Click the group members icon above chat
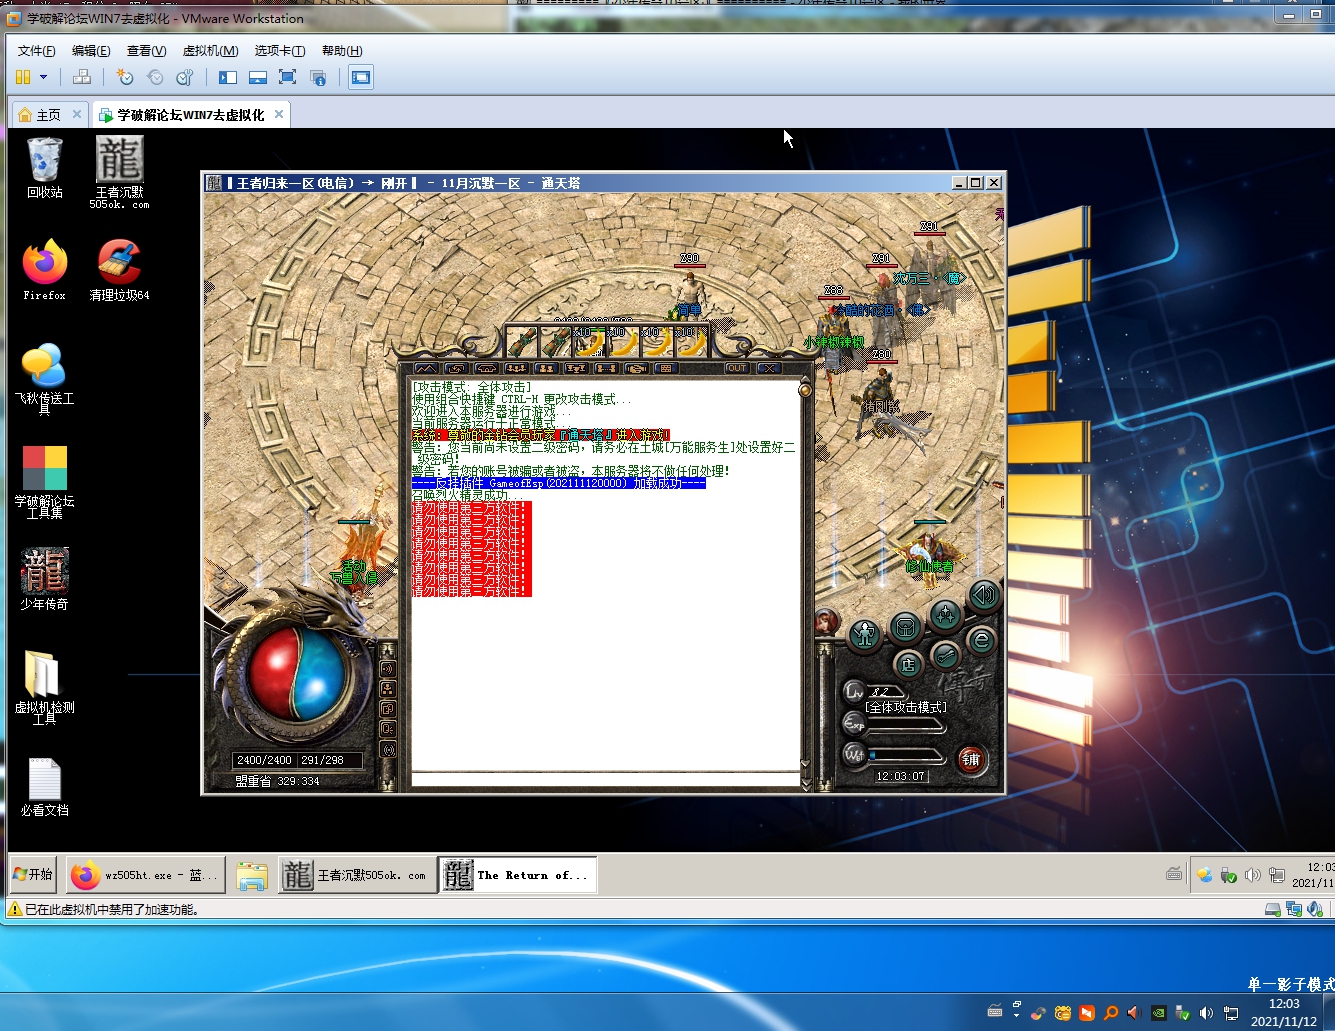This screenshot has height=1031, width=1335. (x=516, y=368)
